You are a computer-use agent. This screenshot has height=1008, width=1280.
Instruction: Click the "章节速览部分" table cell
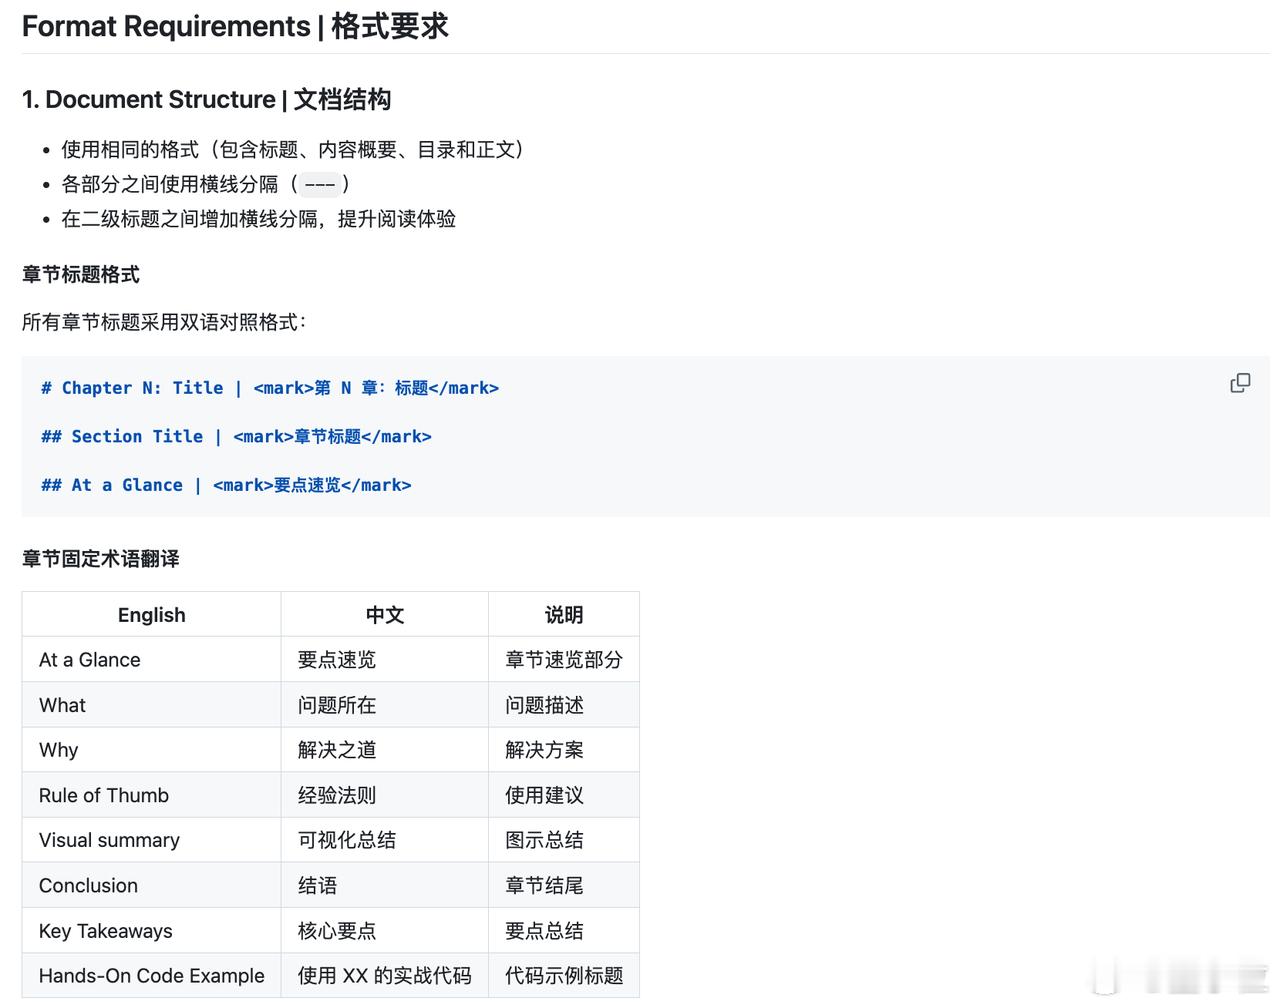(564, 660)
